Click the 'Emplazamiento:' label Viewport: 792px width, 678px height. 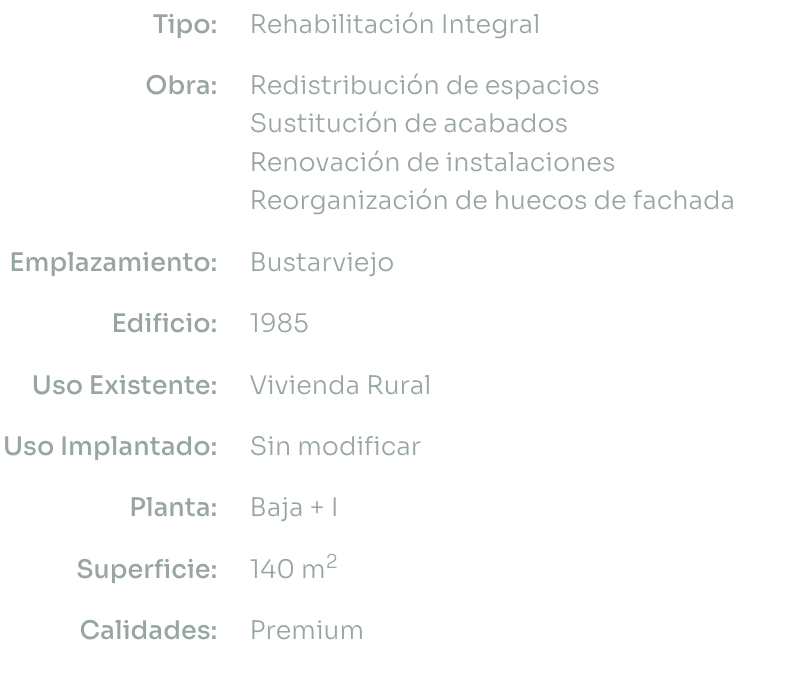coord(113,263)
